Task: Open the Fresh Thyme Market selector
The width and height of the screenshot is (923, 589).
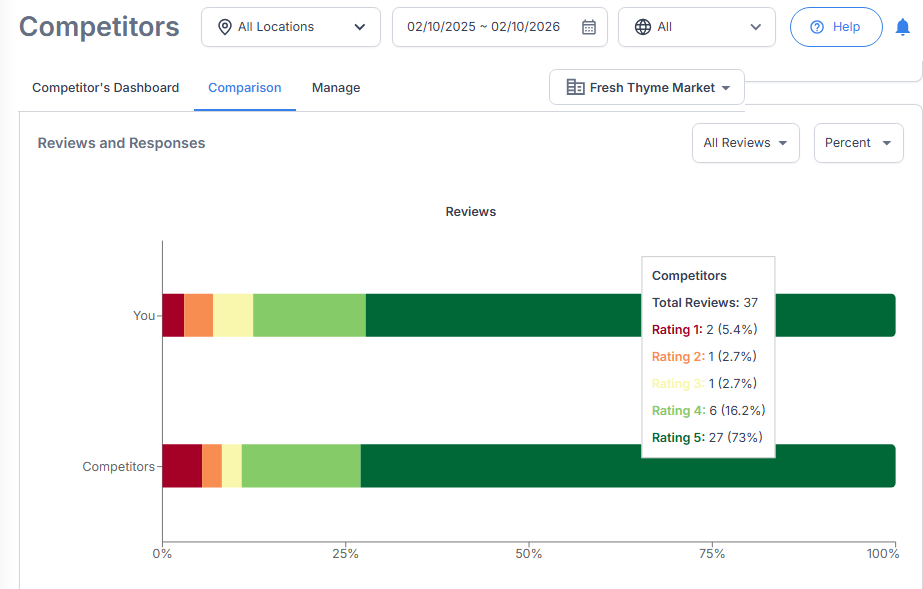Action: click(x=647, y=88)
